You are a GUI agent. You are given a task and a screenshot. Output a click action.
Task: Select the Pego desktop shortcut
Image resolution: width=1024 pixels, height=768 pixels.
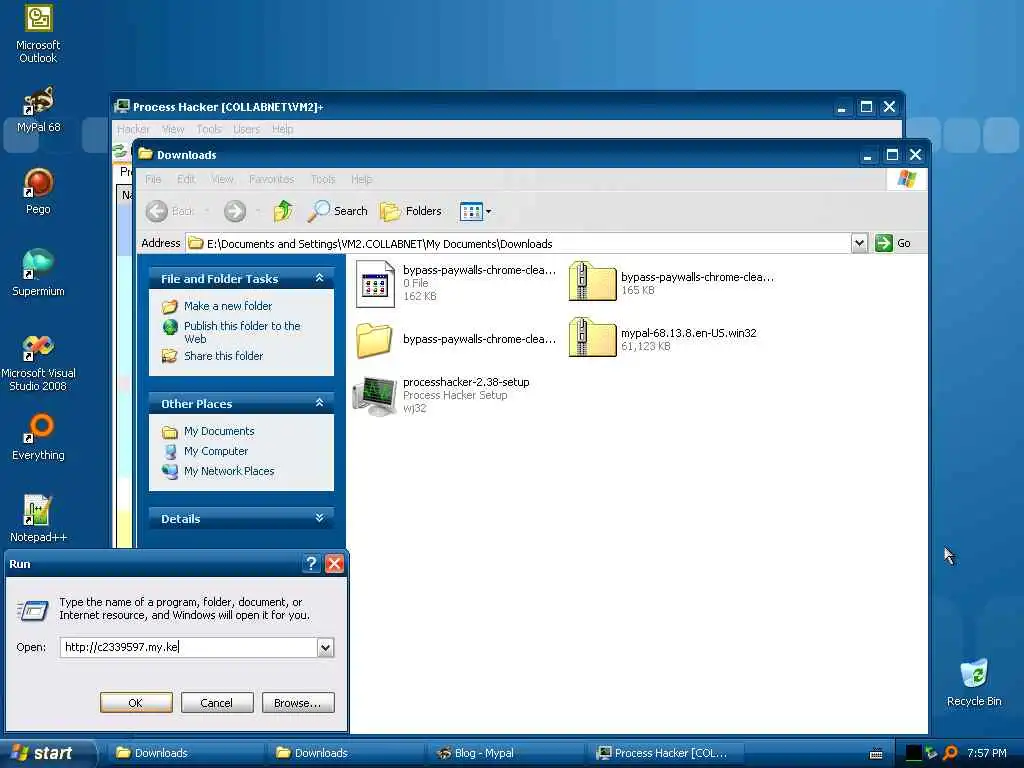point(38,191)
